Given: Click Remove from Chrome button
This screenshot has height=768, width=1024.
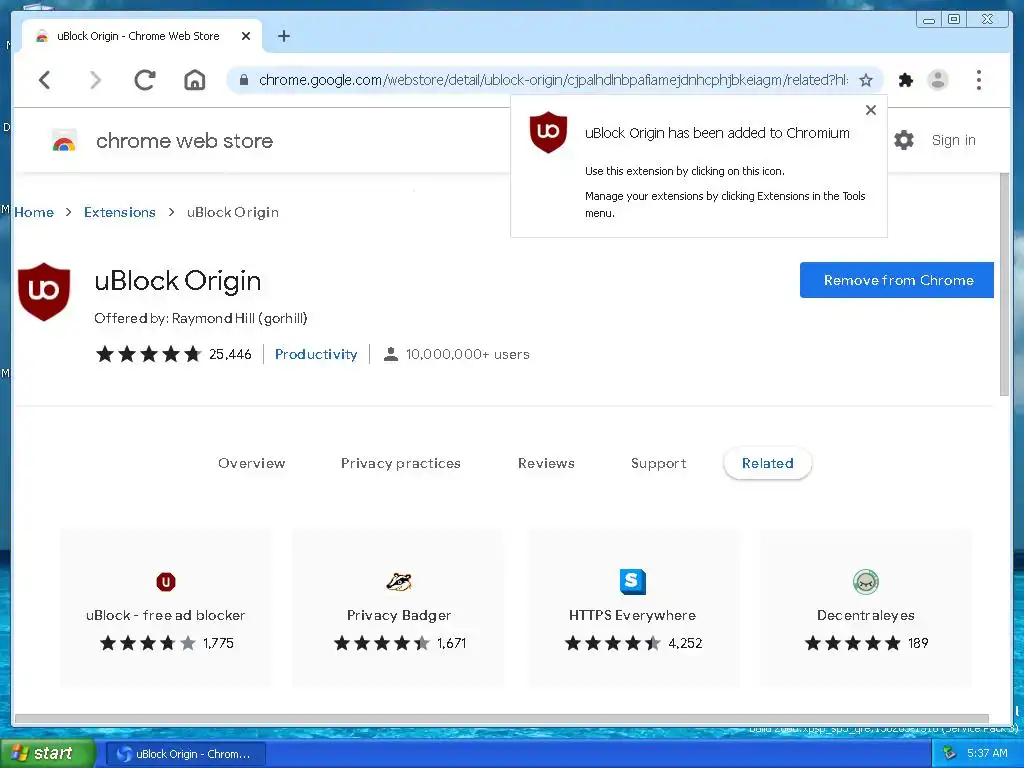Looking at the screenshot, I should (x=897, y=280).
